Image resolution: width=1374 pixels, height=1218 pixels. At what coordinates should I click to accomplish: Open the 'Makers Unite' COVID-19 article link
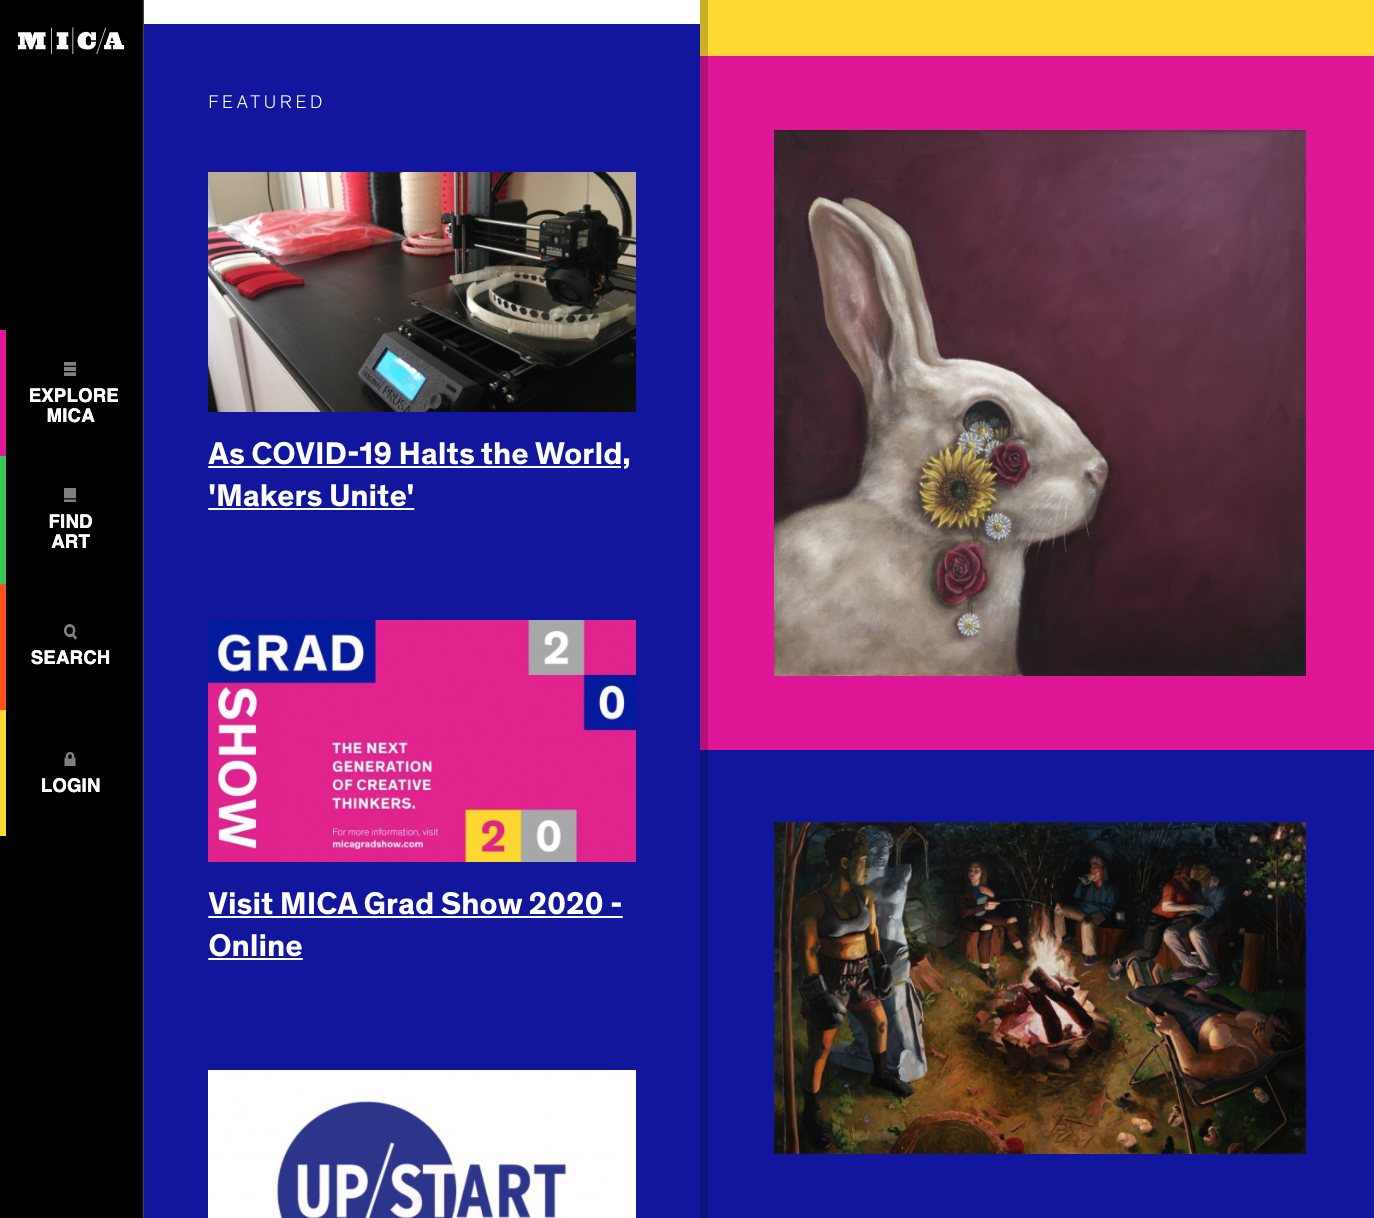point(419,475)
